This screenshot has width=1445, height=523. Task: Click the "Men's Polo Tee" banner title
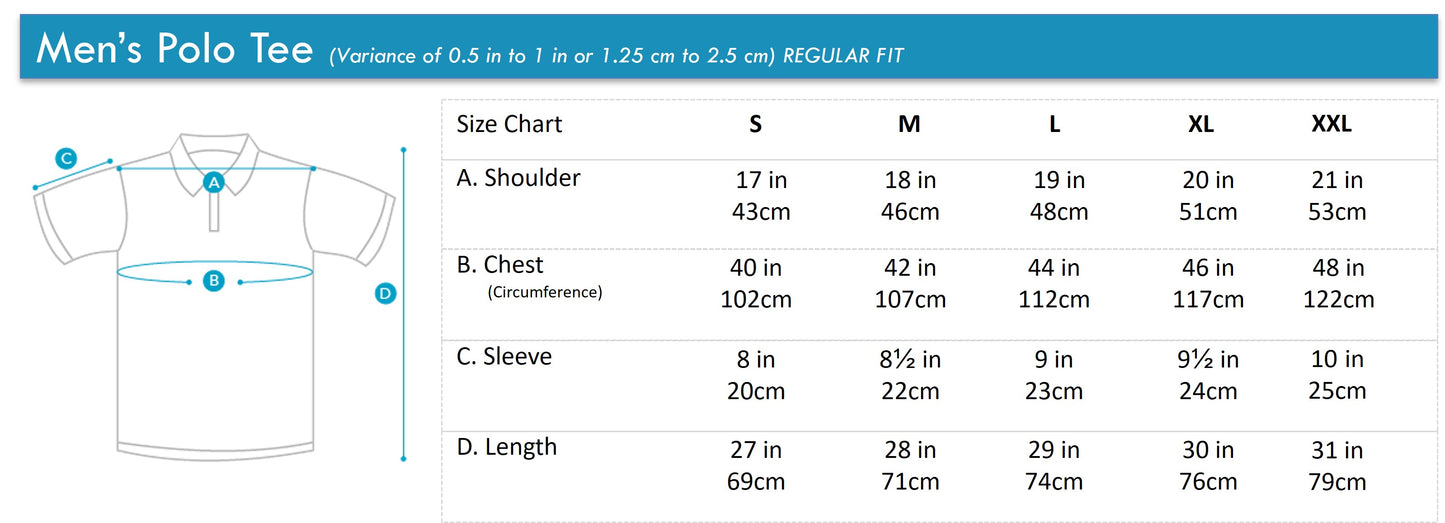coord(175,48)
